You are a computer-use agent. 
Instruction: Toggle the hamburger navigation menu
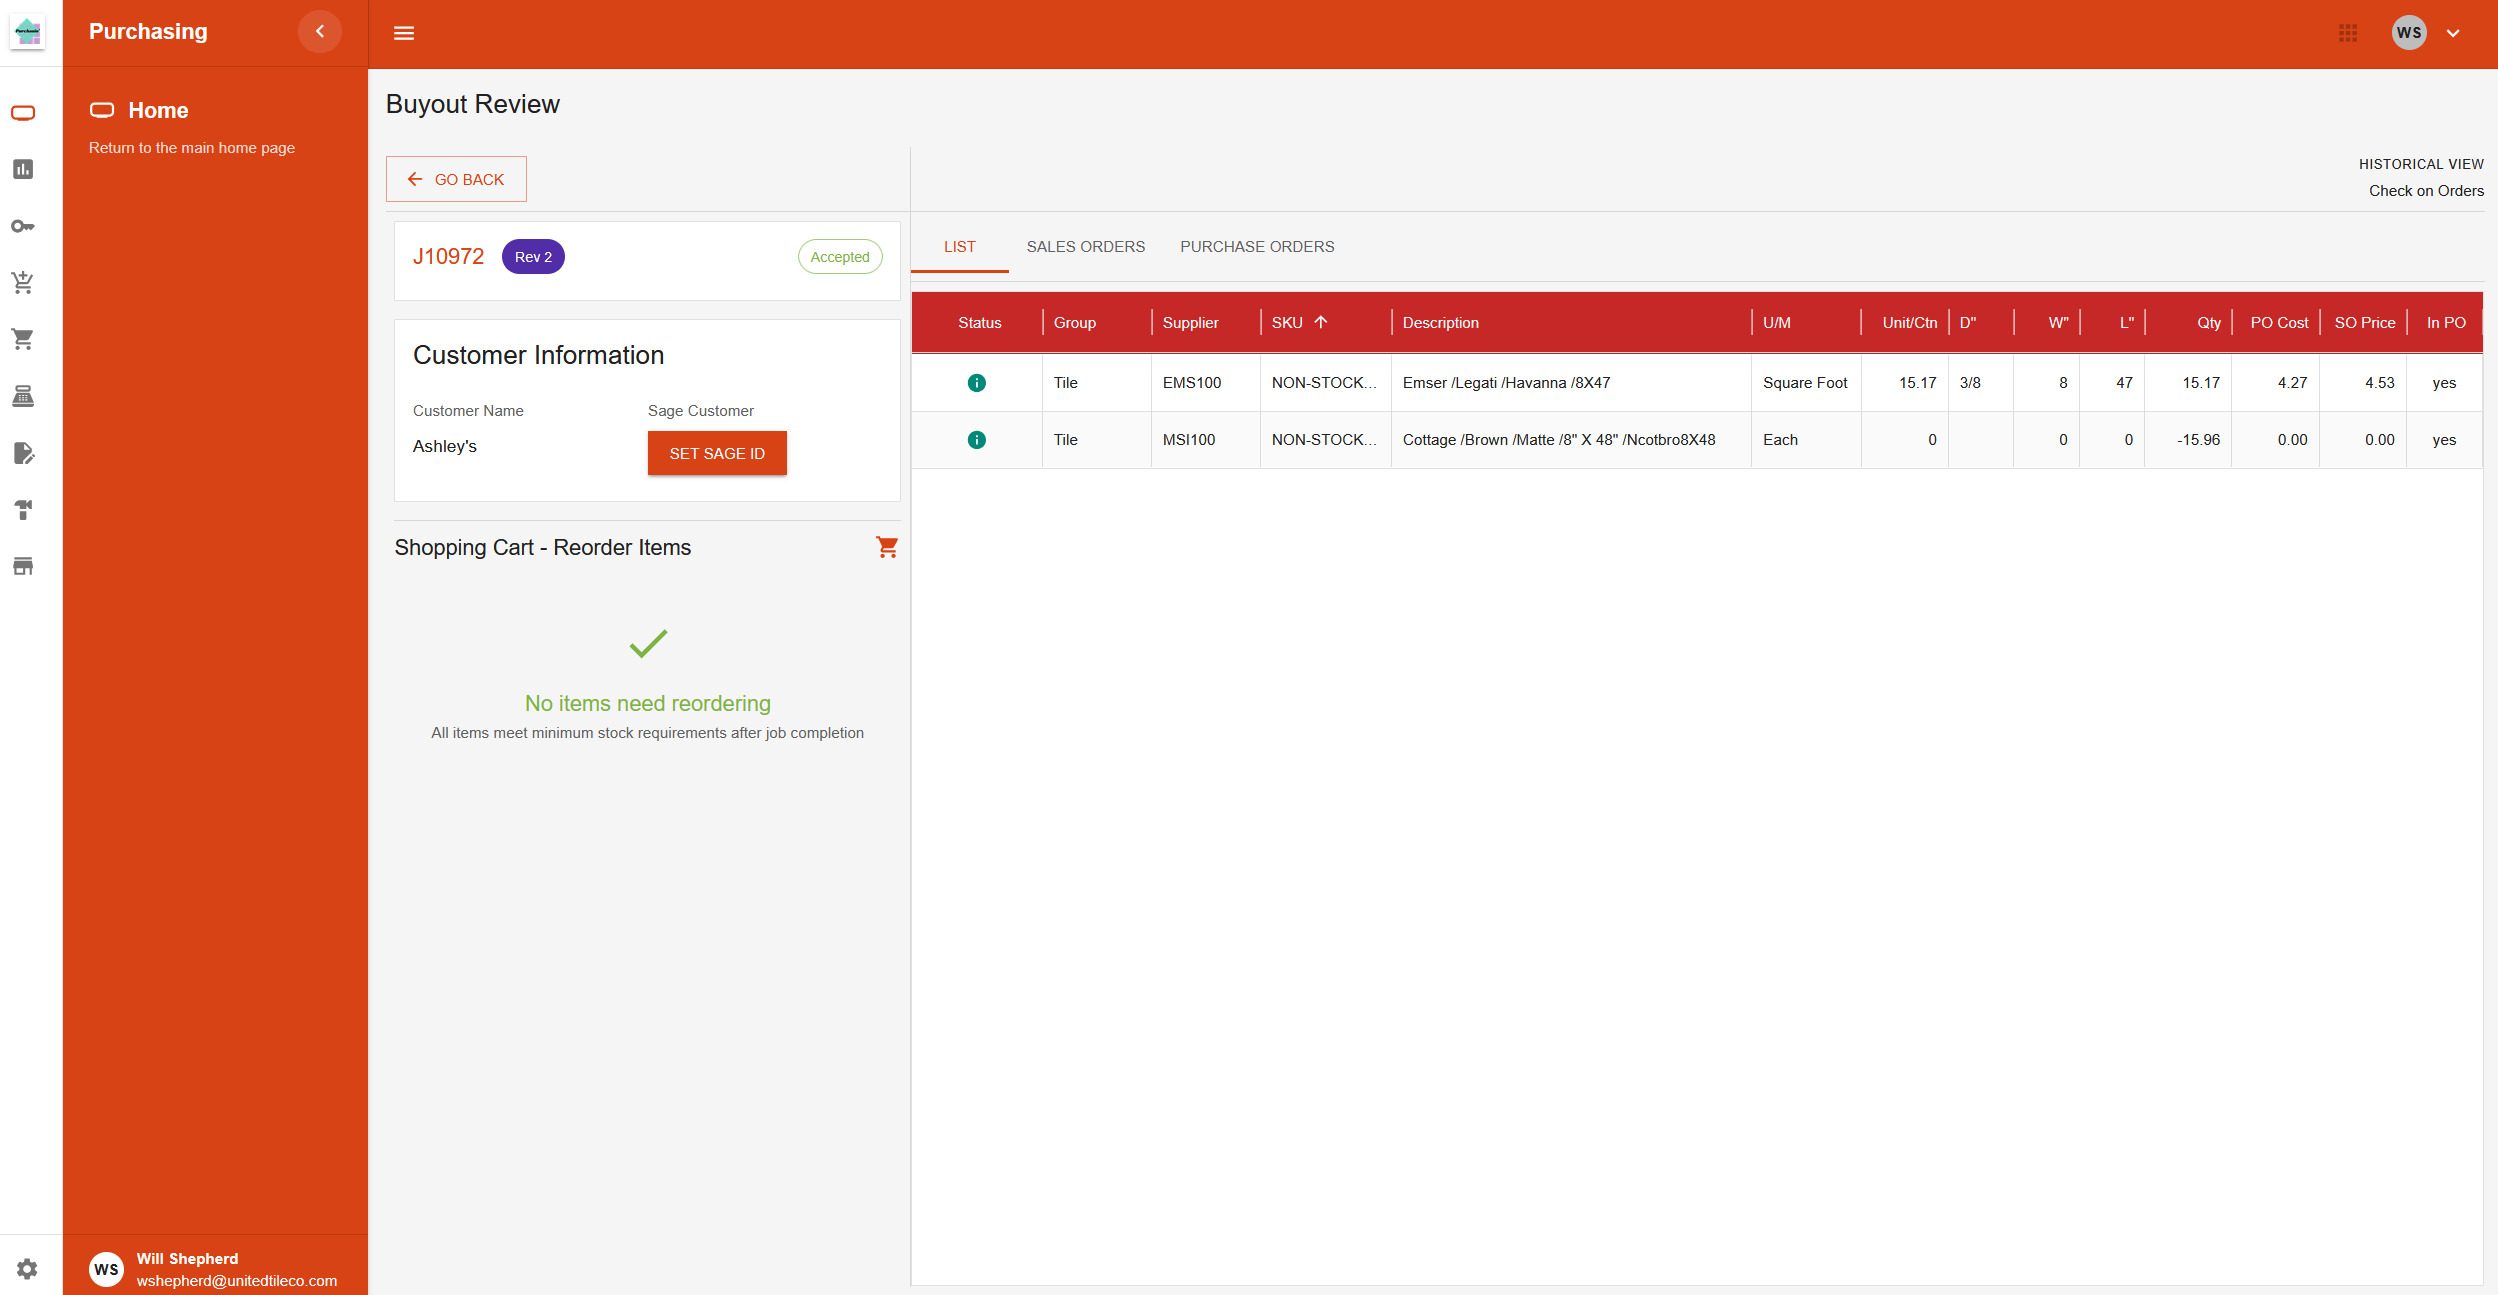[404, 33]
